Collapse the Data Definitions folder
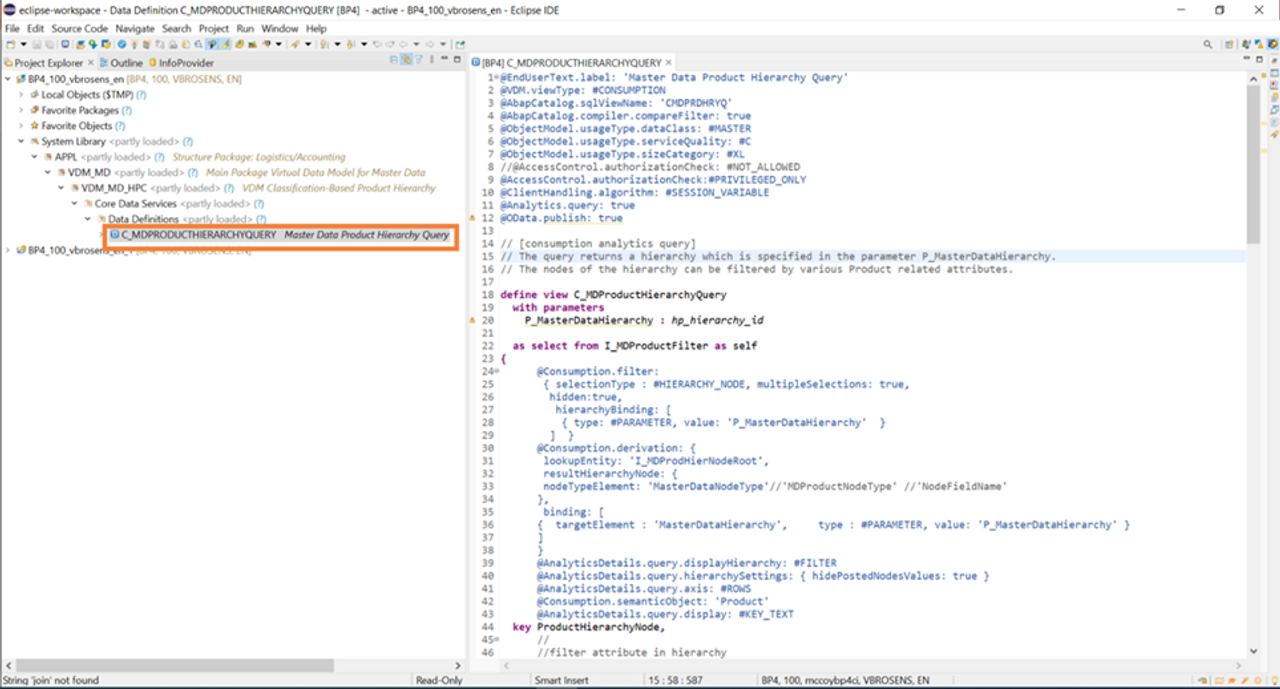This screenshot has height=689, width=1280. pos(87,219)
